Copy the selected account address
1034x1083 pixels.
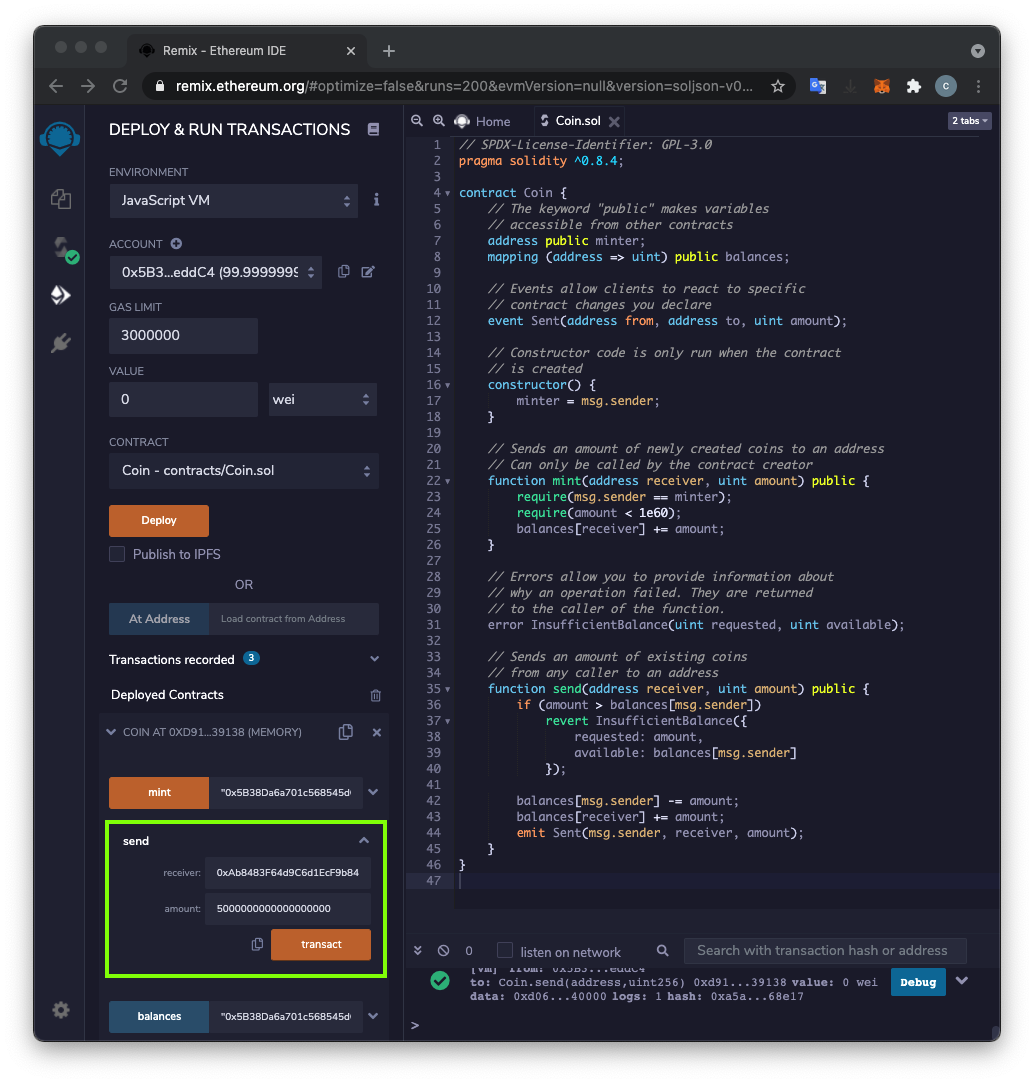tap(343, 271)
